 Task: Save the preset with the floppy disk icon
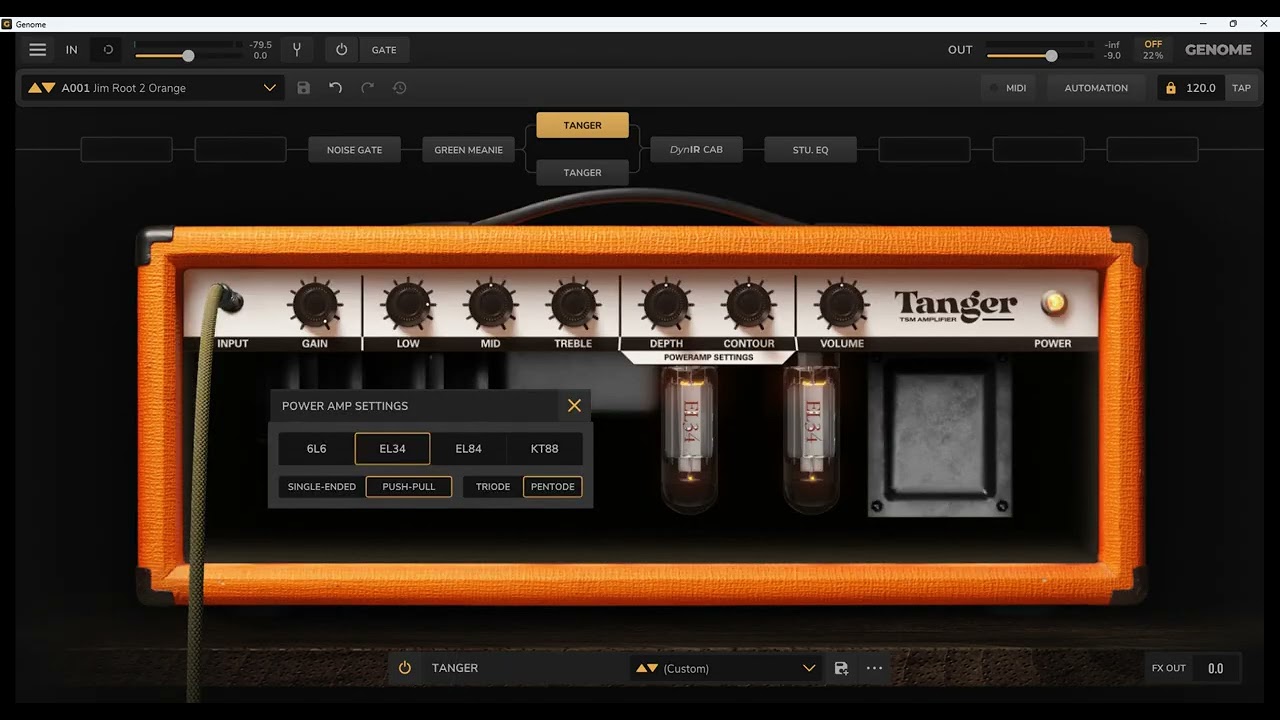(304, 88)
